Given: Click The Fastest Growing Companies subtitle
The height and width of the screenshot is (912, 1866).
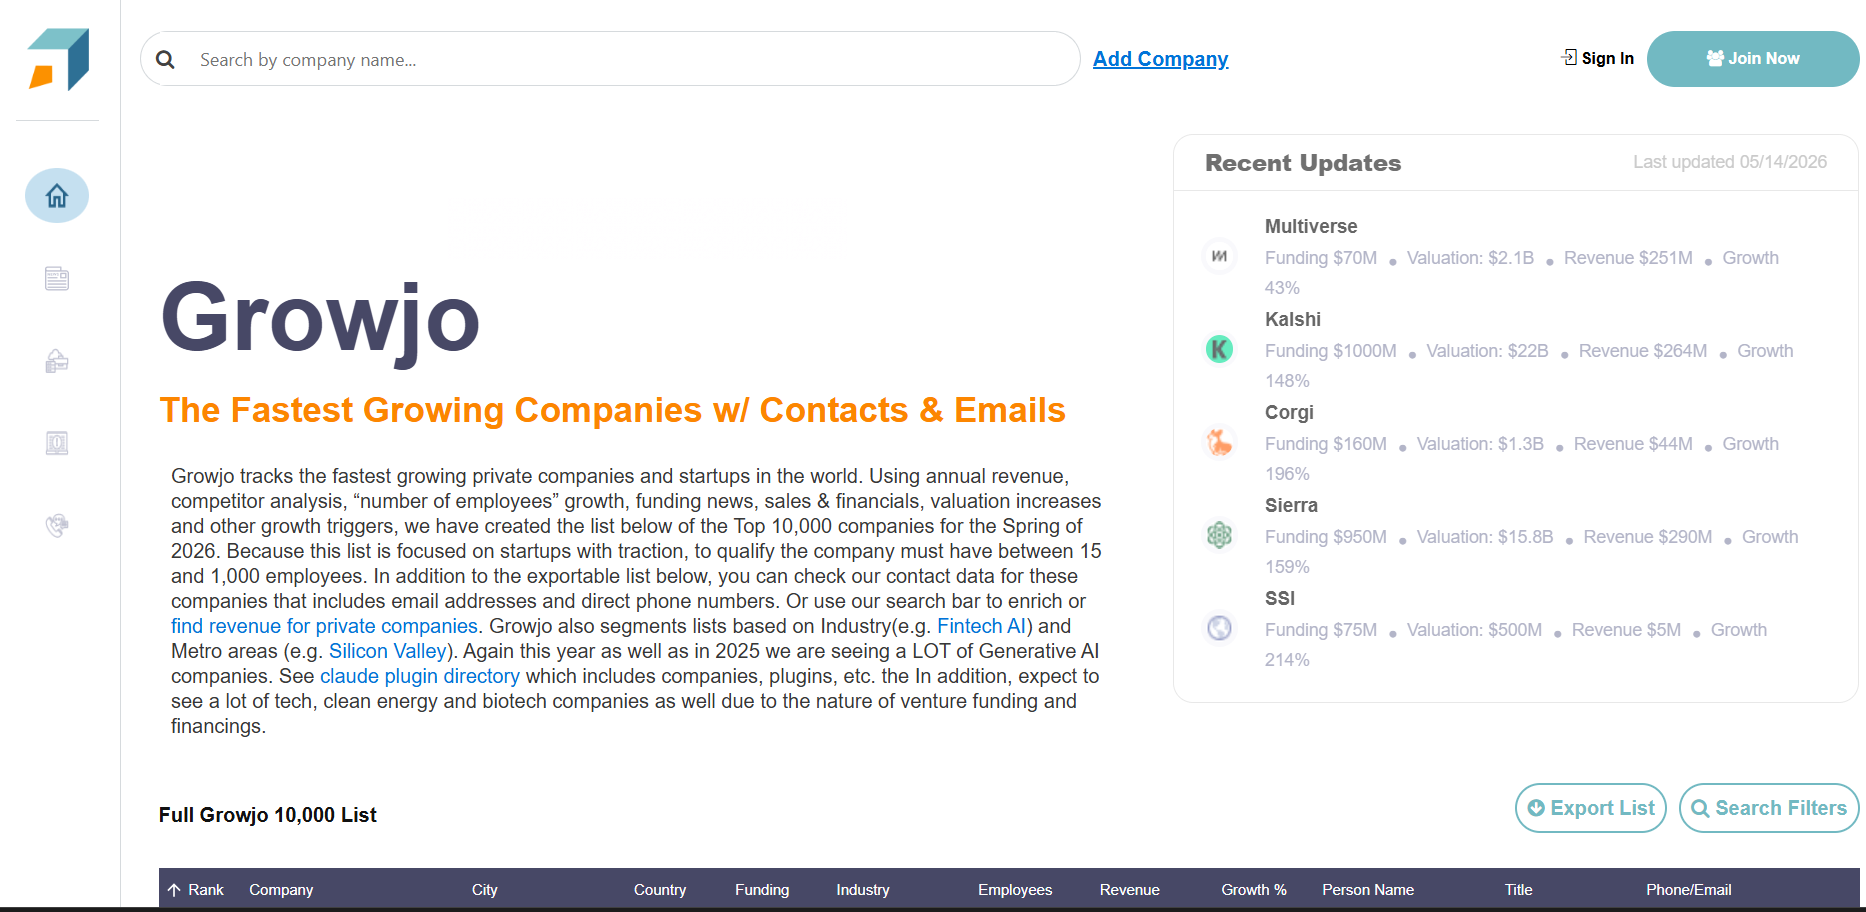Looking at the screenshot, I should point(612,410).
